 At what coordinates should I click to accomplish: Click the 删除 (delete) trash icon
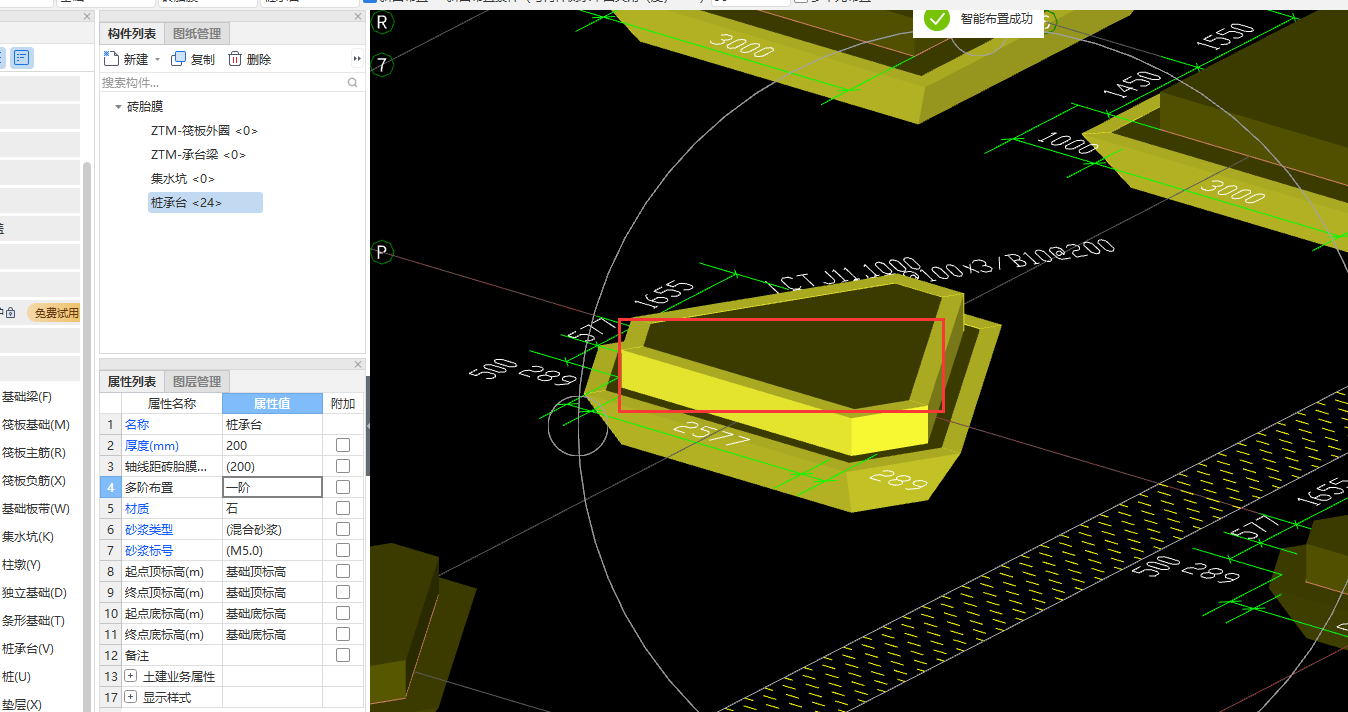(235, 59)
